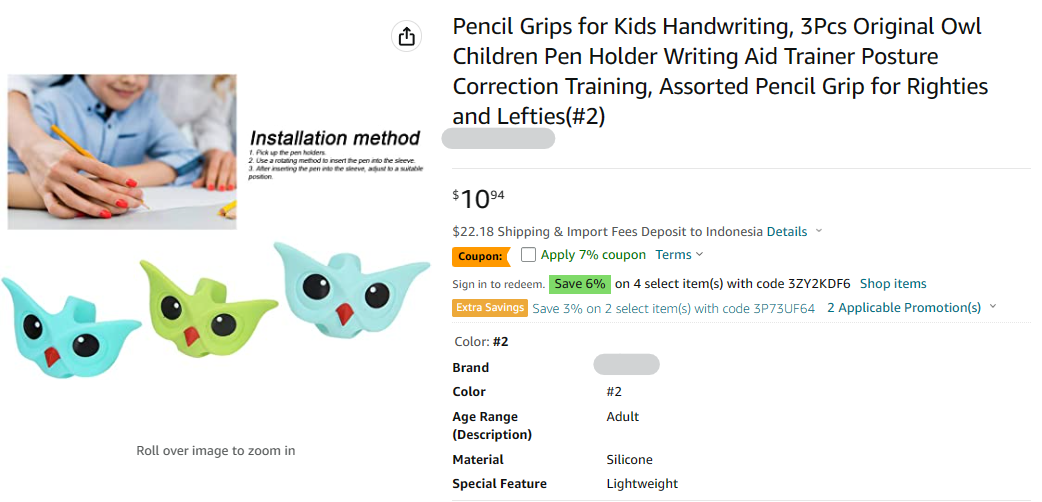Click the Installation method heading in image

[335, 138]
